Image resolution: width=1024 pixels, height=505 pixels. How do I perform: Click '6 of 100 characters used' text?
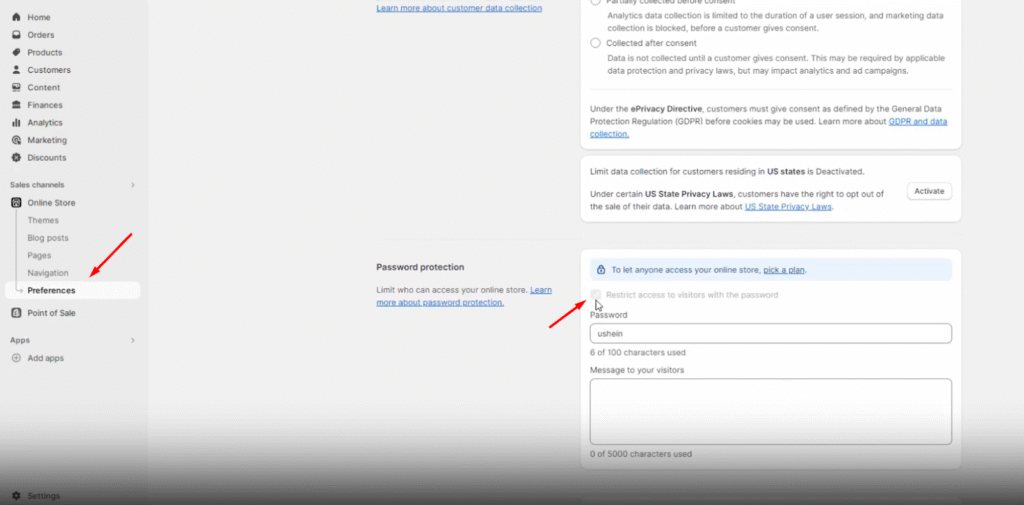tap(637, 353)
